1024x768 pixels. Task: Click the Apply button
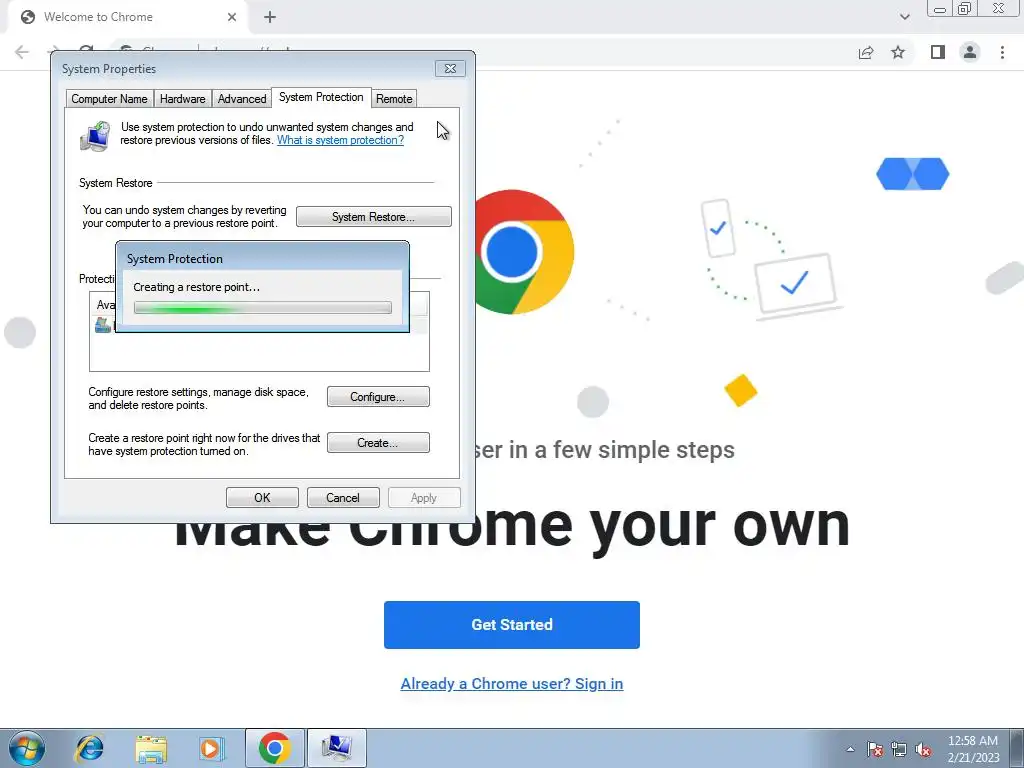[424, 498]
